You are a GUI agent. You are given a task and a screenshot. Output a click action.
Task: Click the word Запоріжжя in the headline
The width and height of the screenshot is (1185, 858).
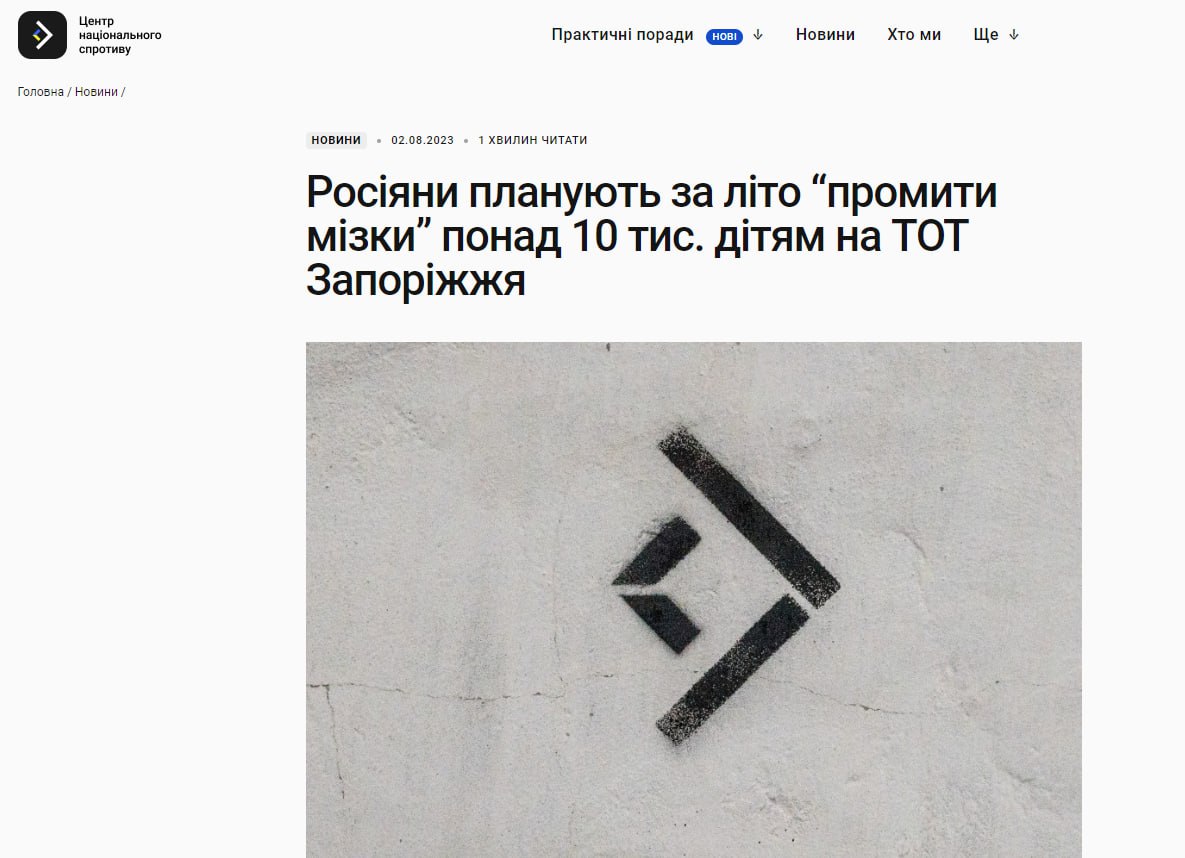[416, 280]
